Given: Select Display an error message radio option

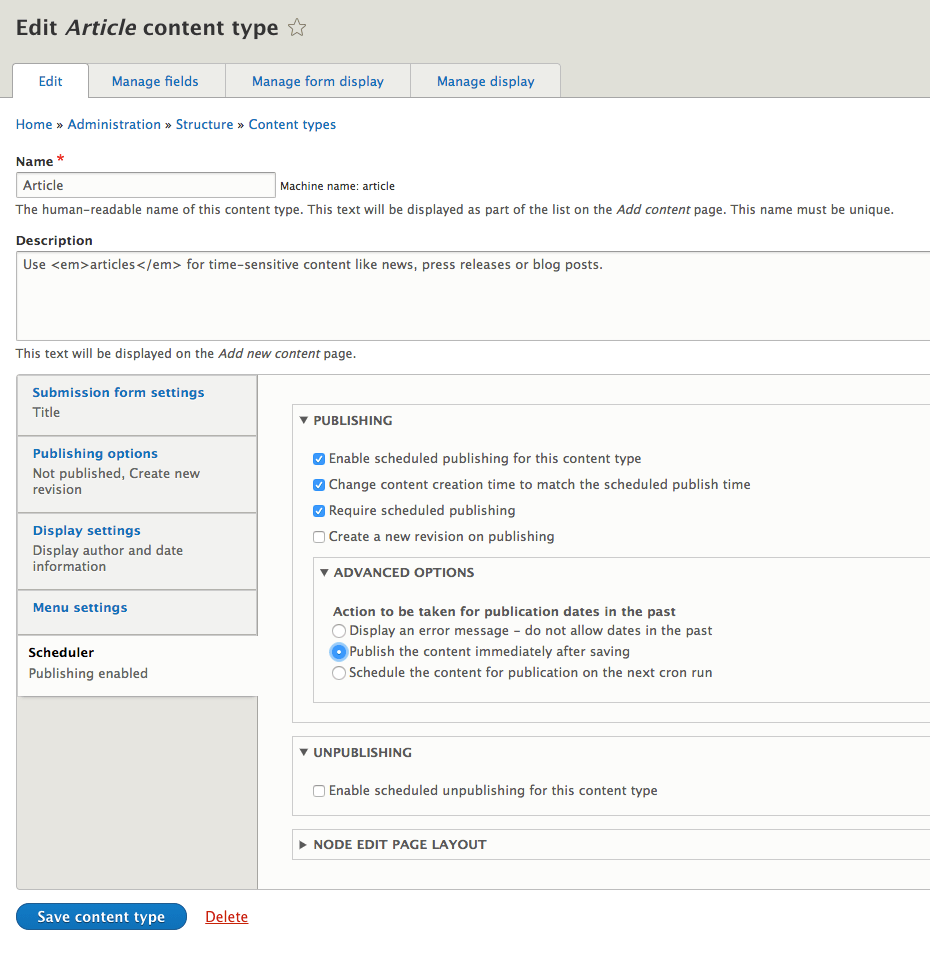Looking at the screenshot, I should coord(339,631).
